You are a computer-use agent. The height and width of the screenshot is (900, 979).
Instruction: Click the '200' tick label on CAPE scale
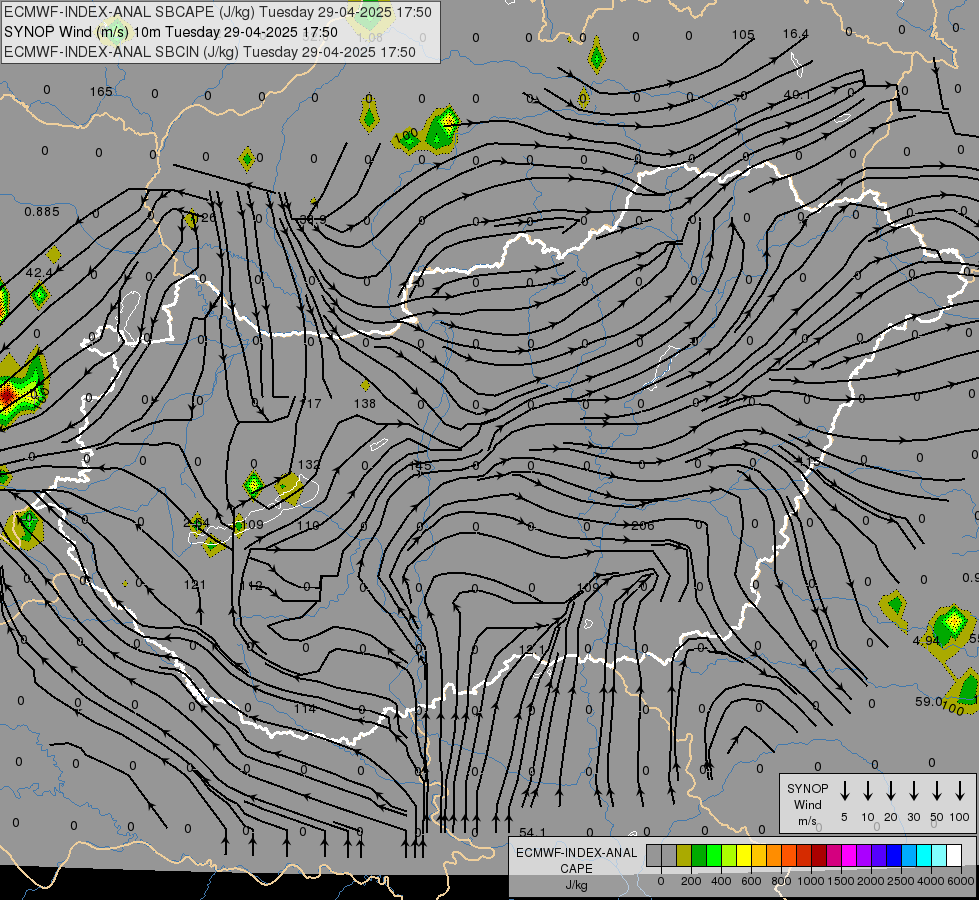pos(691,881)
